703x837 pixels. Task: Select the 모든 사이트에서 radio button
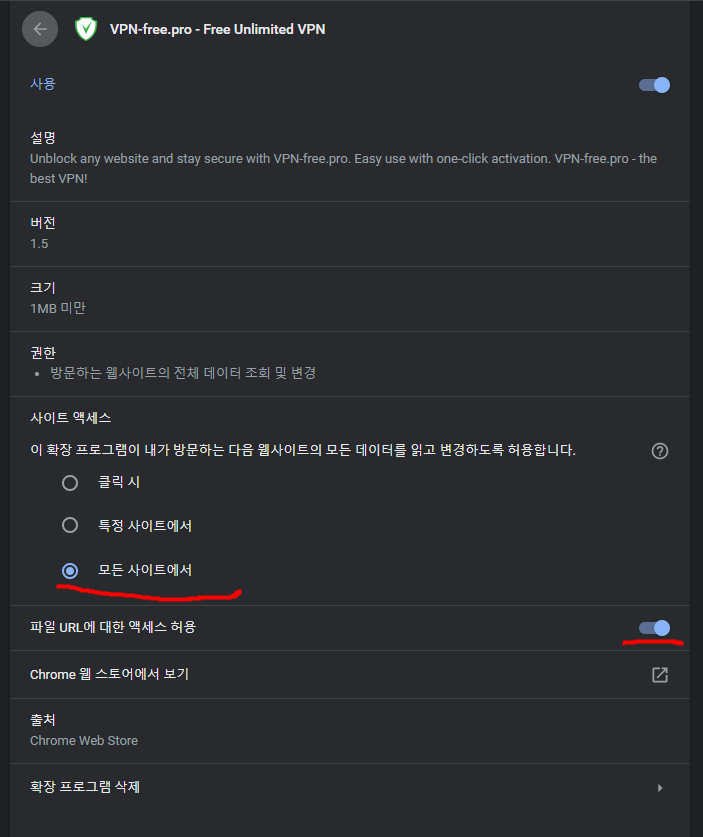pyautogui.click(x=70, y=571)
